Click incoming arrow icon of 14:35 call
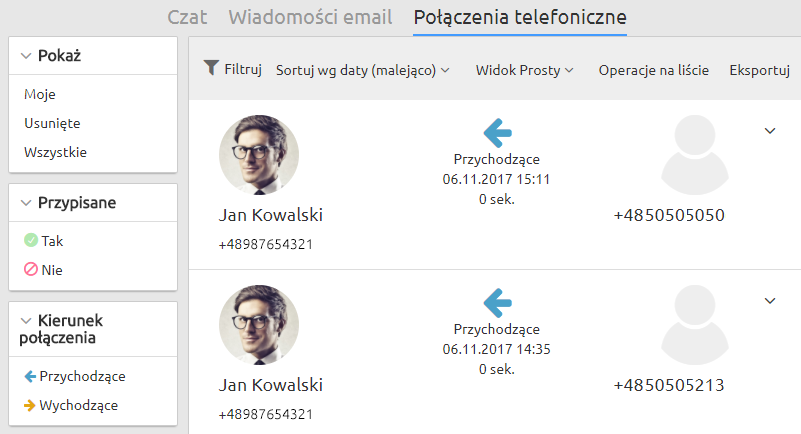801x434 pixels. [x=497, y=301]
